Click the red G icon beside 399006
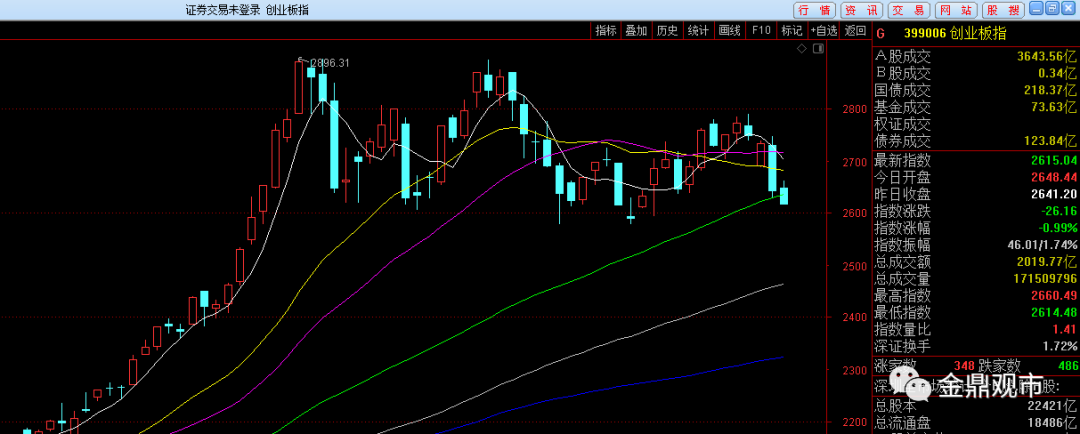1080x434 pixels. coord(881,32)
